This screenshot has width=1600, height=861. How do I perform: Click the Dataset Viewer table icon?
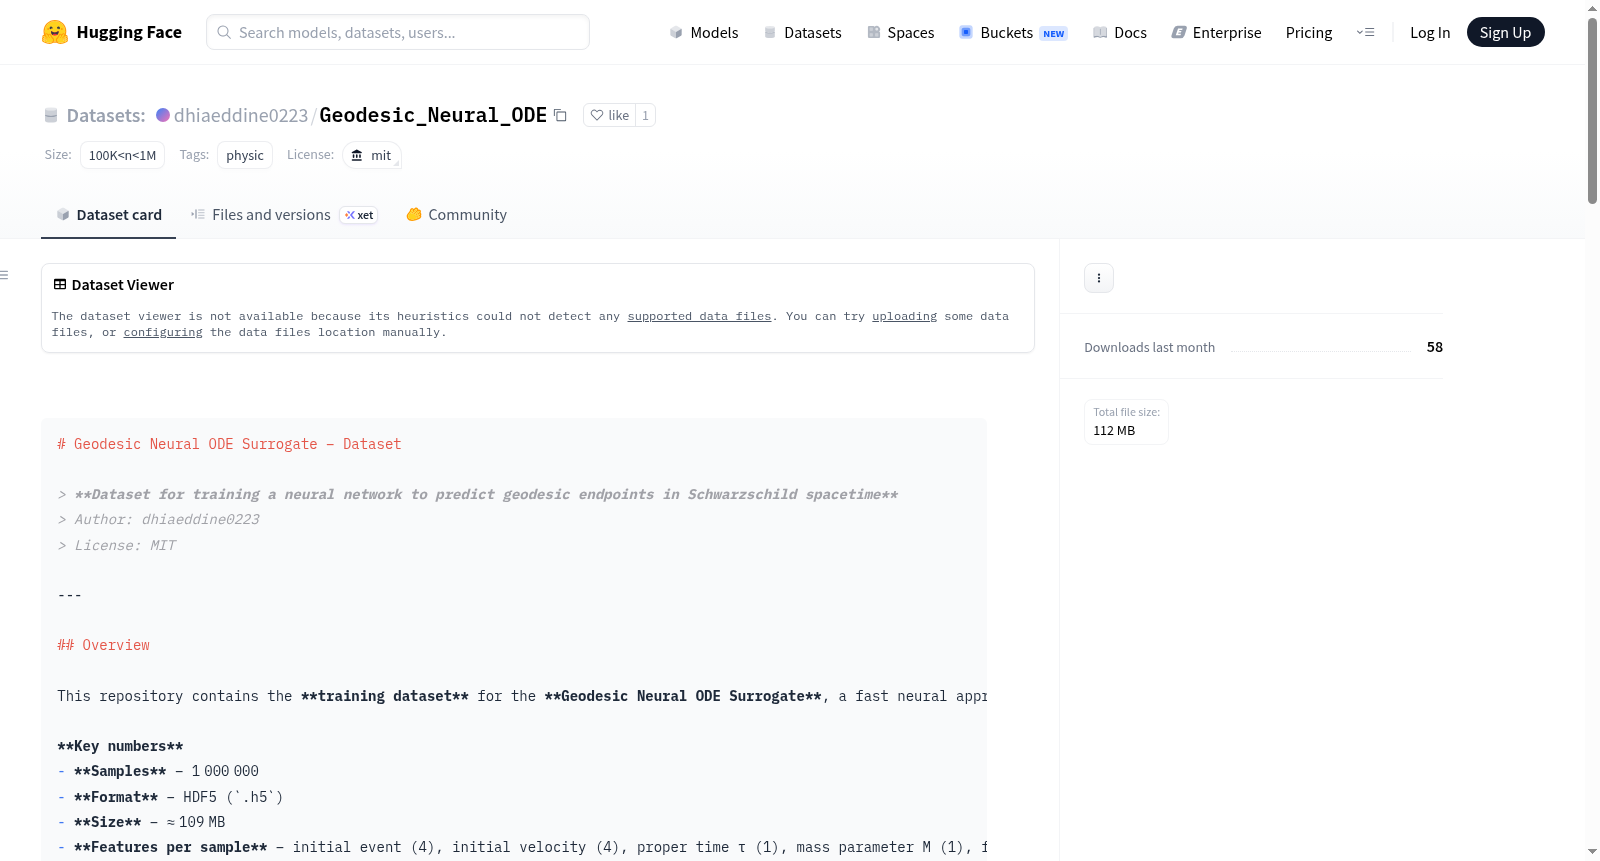coord(60,285)
